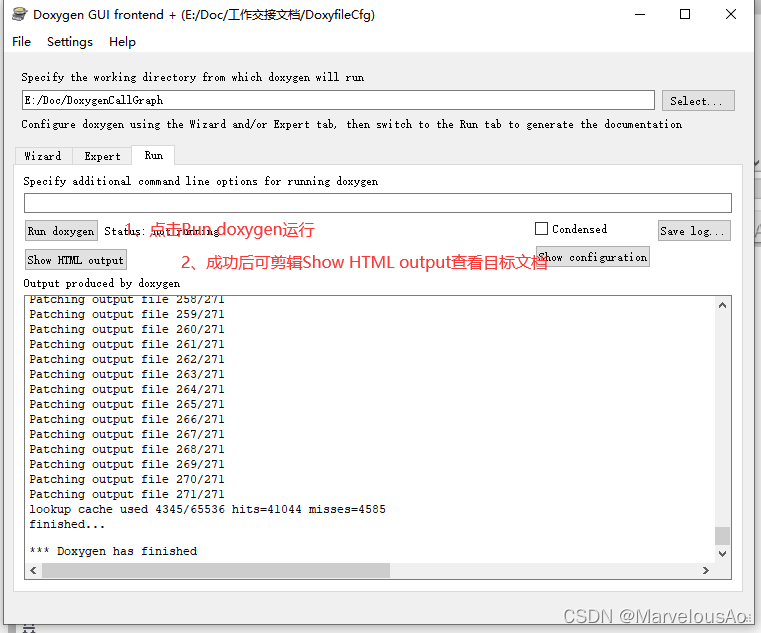Click the Select... working directory button

click(698, 101)
